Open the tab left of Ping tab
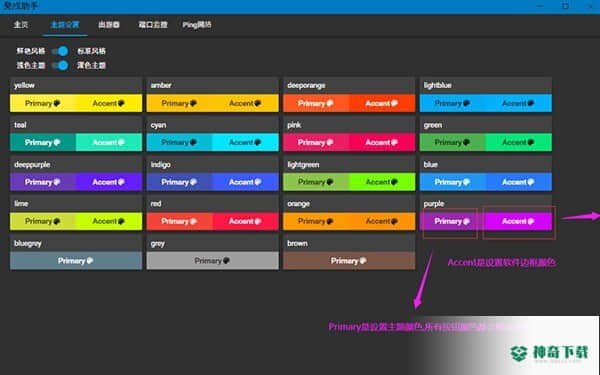 click(153, 25)
